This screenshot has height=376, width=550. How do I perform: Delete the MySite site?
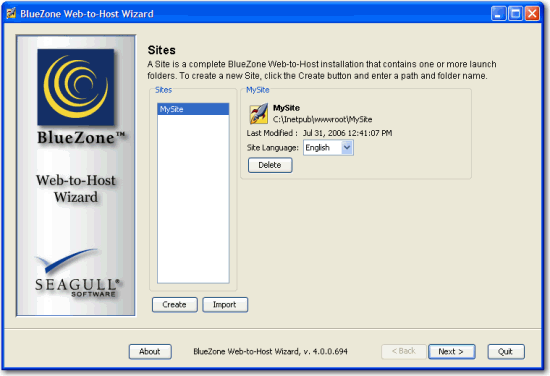[270, 165]
